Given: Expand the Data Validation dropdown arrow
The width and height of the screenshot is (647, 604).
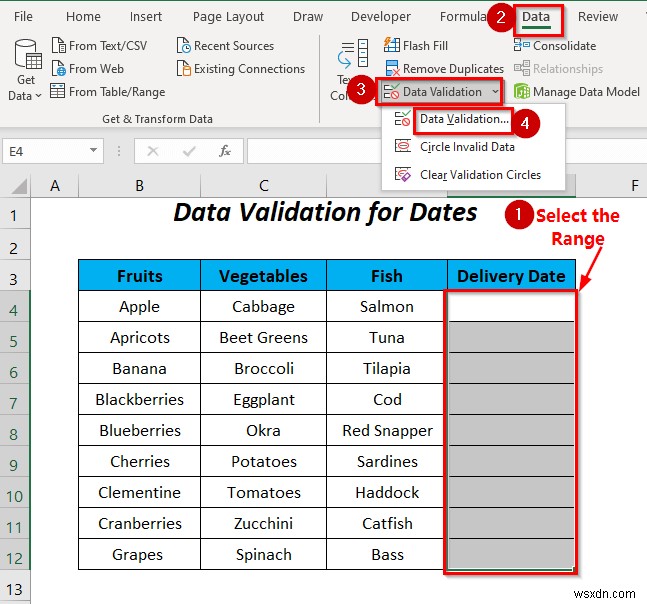Looking at the screenshot, I should (x=495, y=92).
